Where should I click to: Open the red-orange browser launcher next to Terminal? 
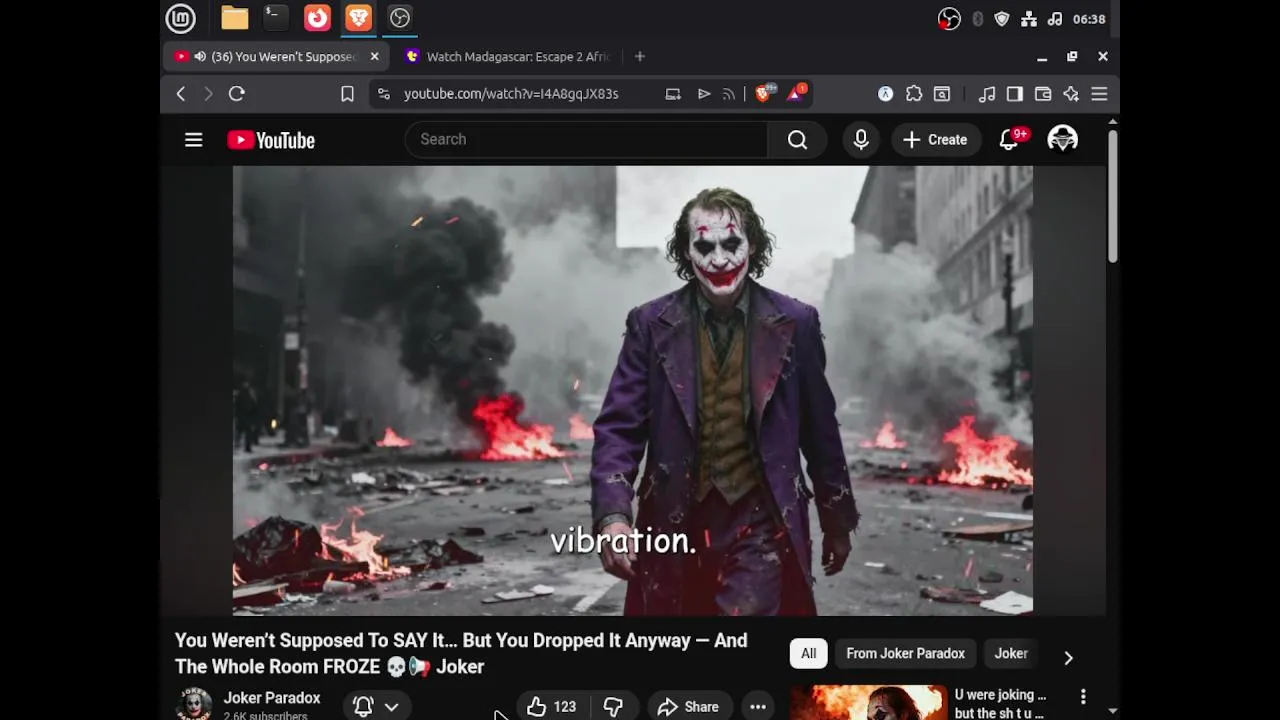(317, 18)
